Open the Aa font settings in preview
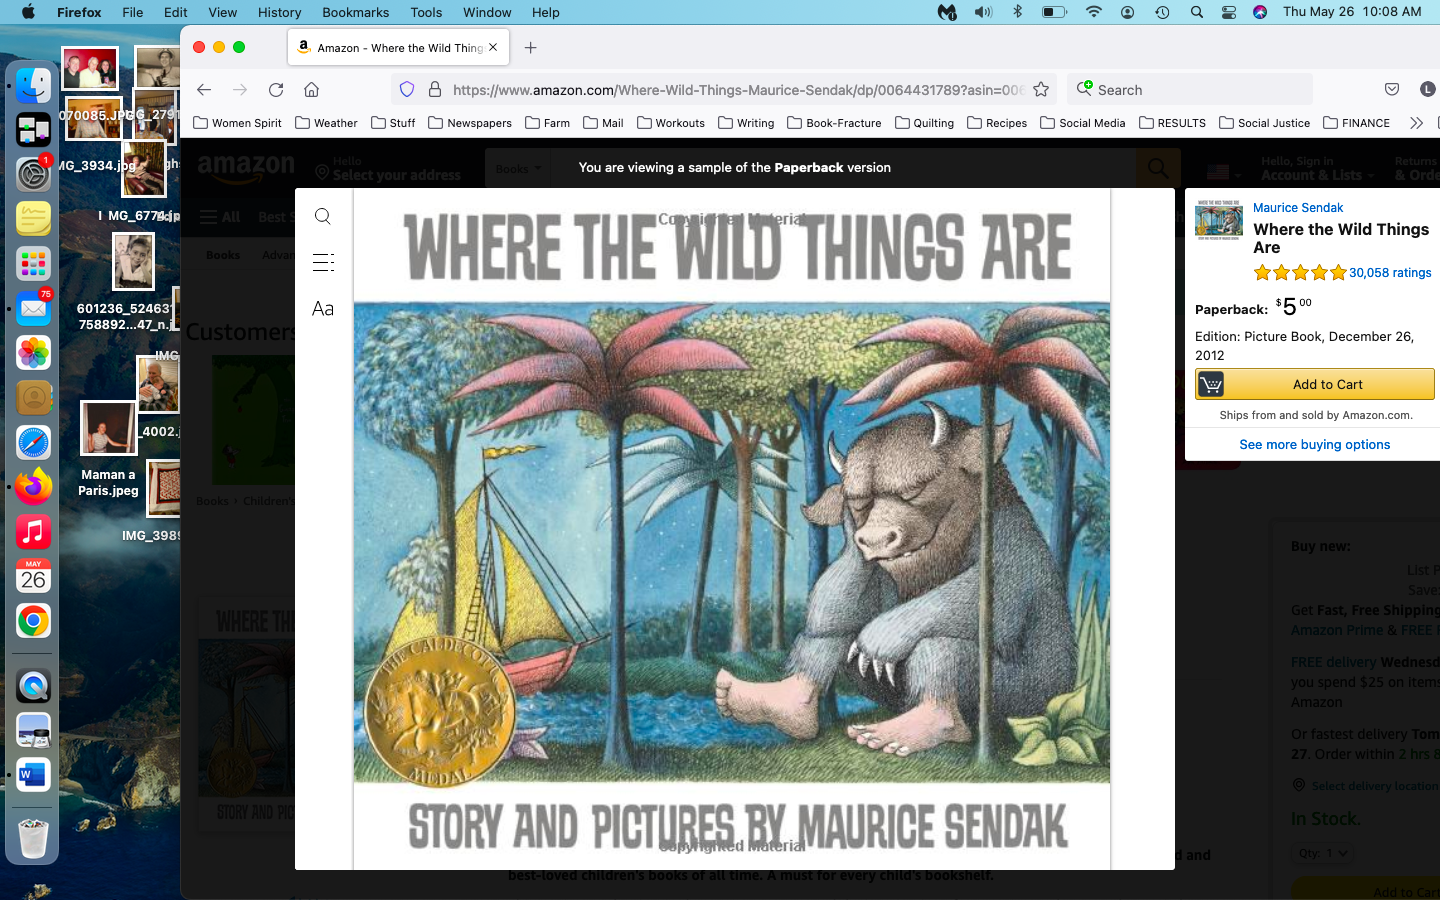This screenshot has width=1440, height=900. click(x=323, y=309)
